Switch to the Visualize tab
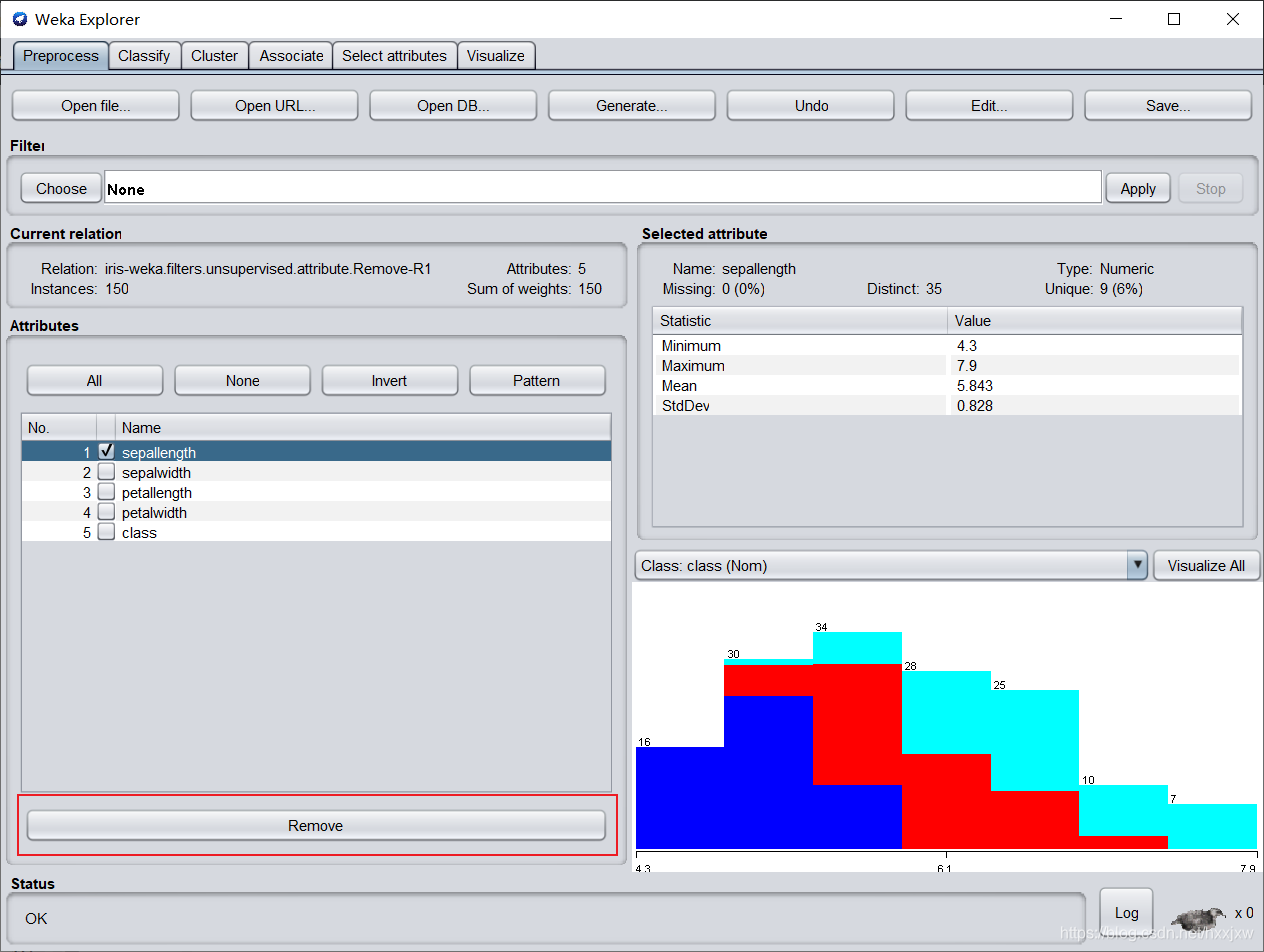This screenshot has height=952, width=1264. tap(496, 56)
